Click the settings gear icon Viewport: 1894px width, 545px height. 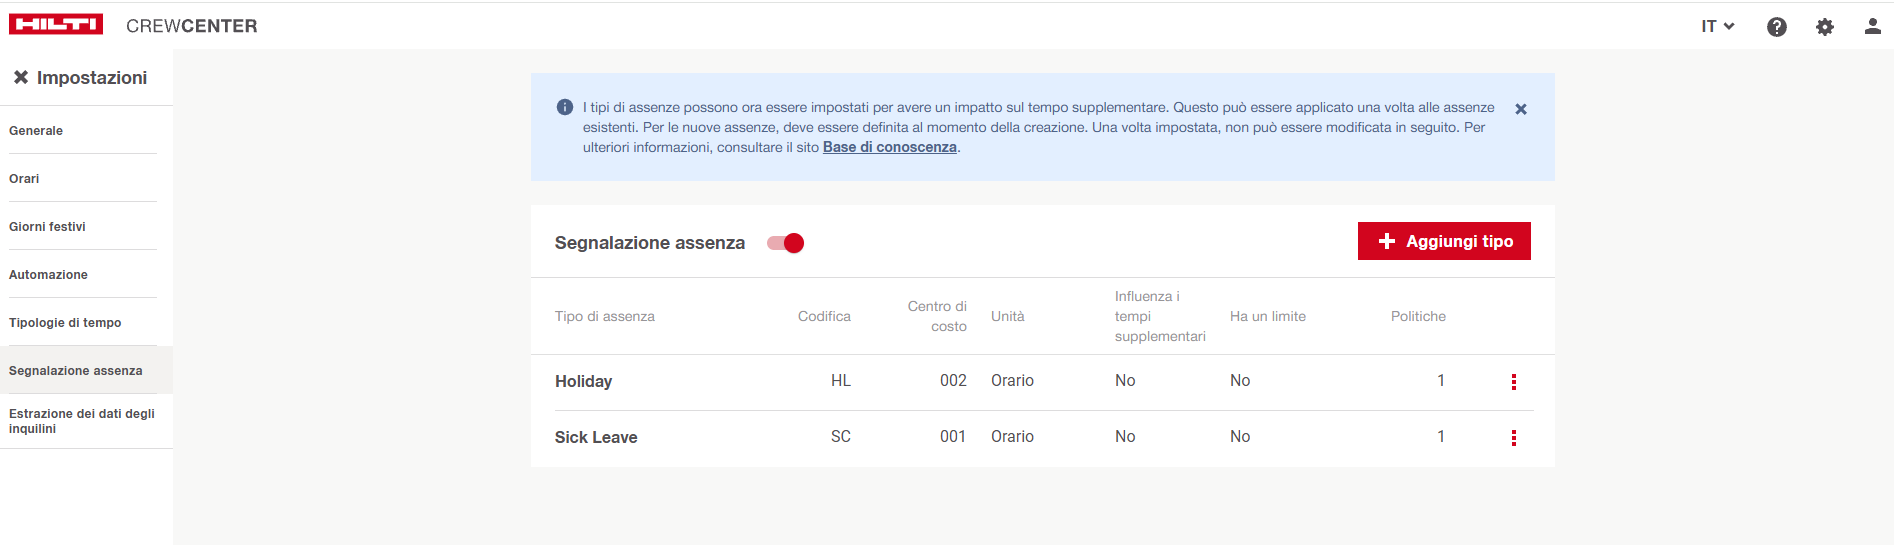[1824, 27]
